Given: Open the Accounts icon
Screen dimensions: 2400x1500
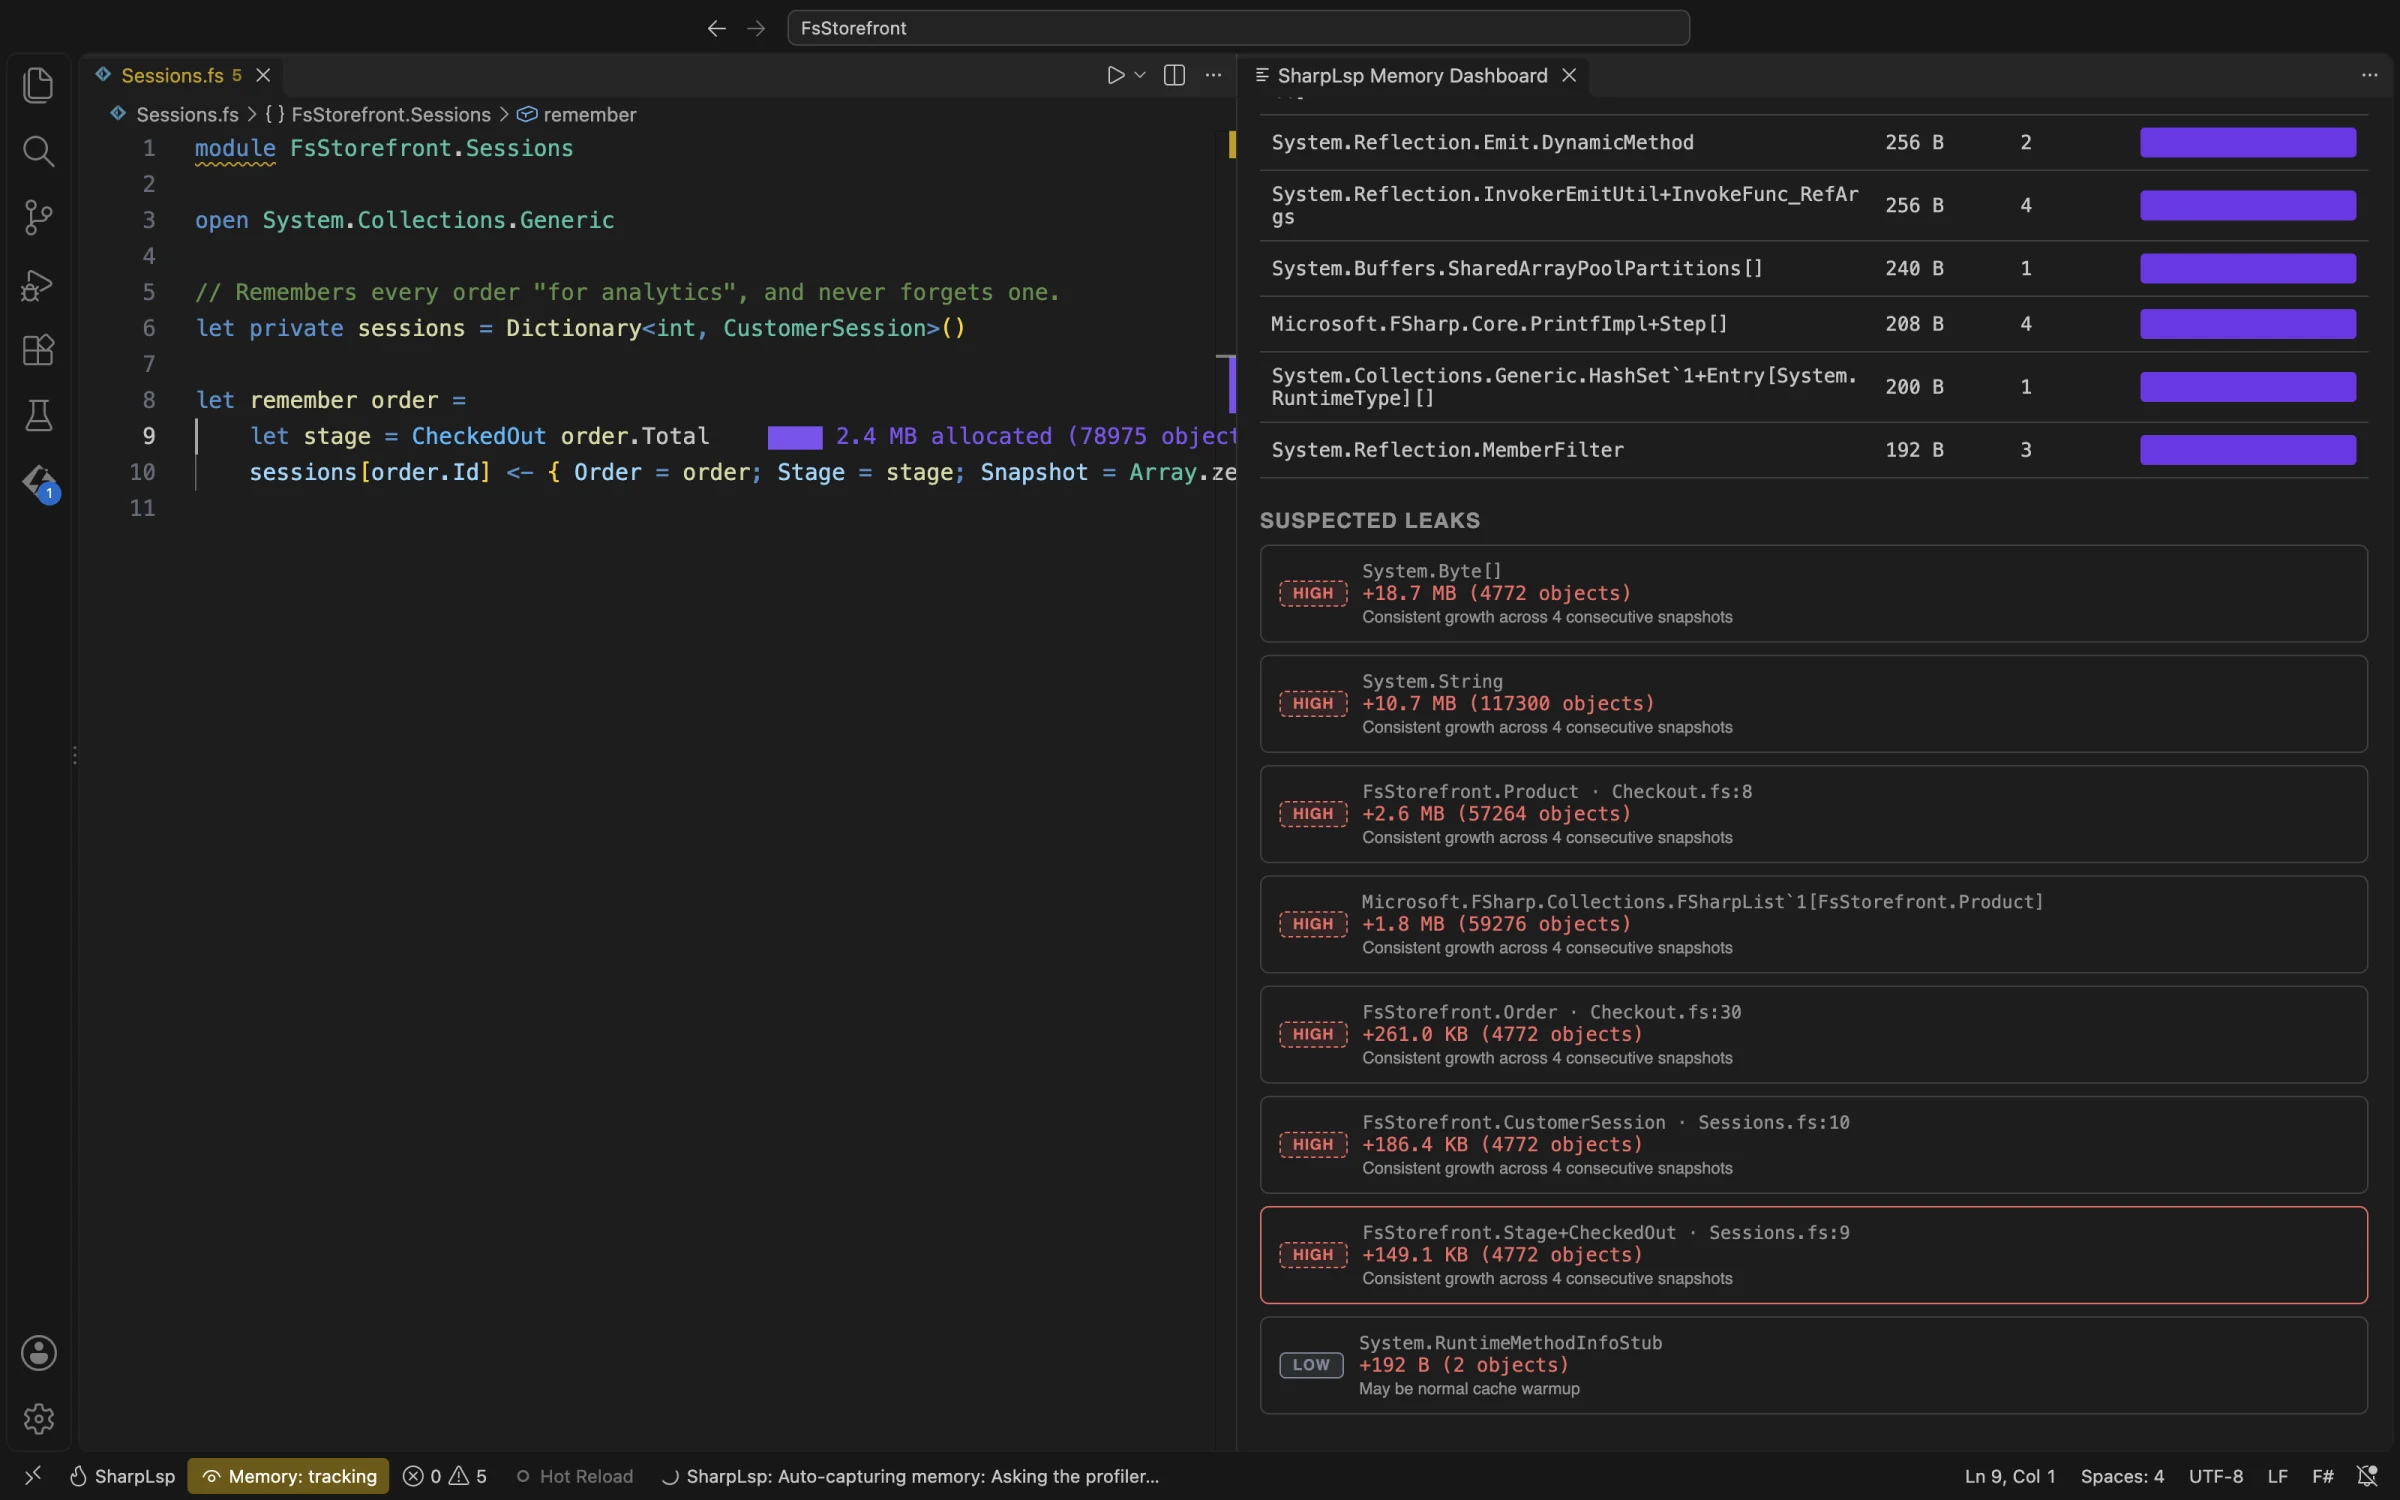Looking at the screenshot, I should pyautogui.click(x=38, y=1353).
